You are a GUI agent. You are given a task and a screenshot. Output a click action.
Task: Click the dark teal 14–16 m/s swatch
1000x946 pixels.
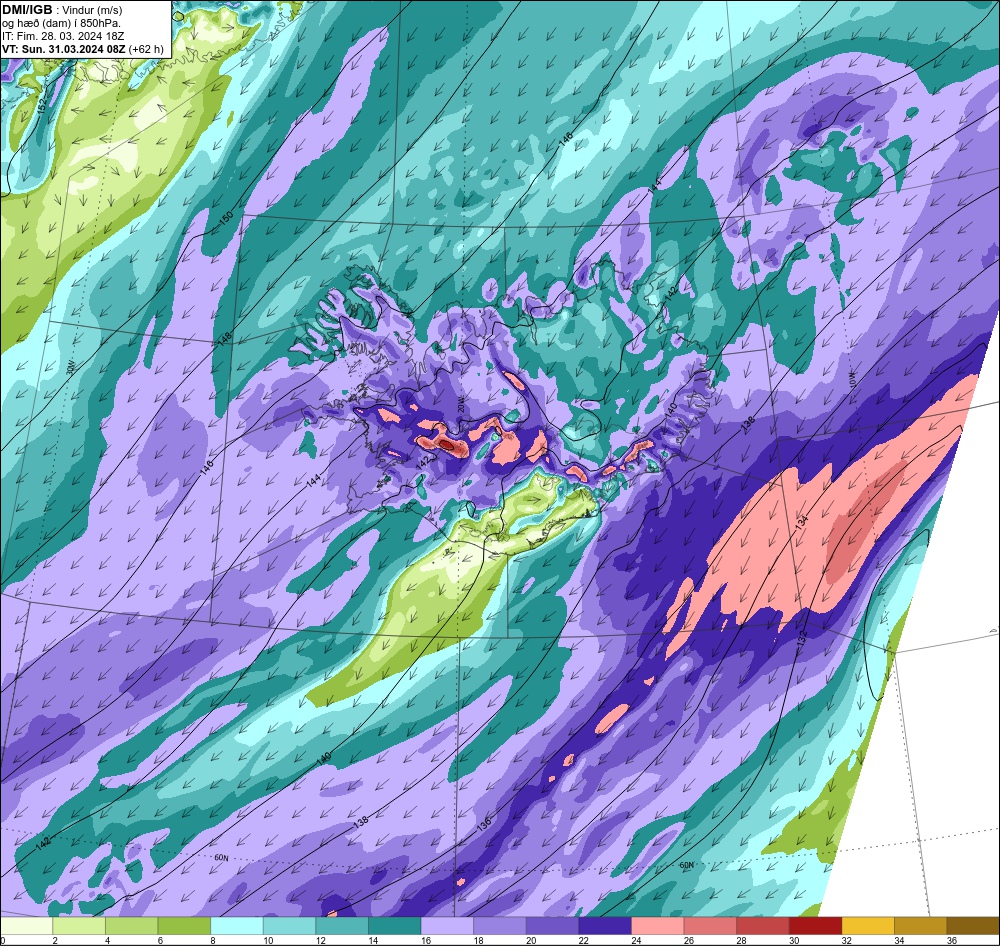[395, 926]
